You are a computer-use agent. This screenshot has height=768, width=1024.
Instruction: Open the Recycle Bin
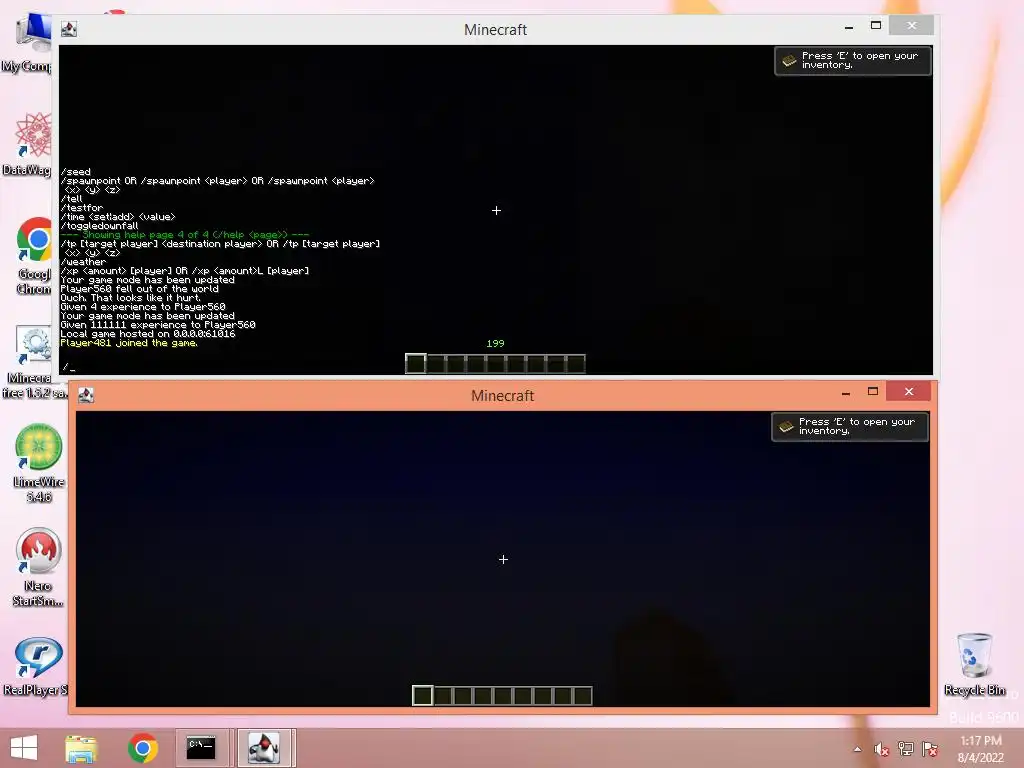click(x=974, y=664)
